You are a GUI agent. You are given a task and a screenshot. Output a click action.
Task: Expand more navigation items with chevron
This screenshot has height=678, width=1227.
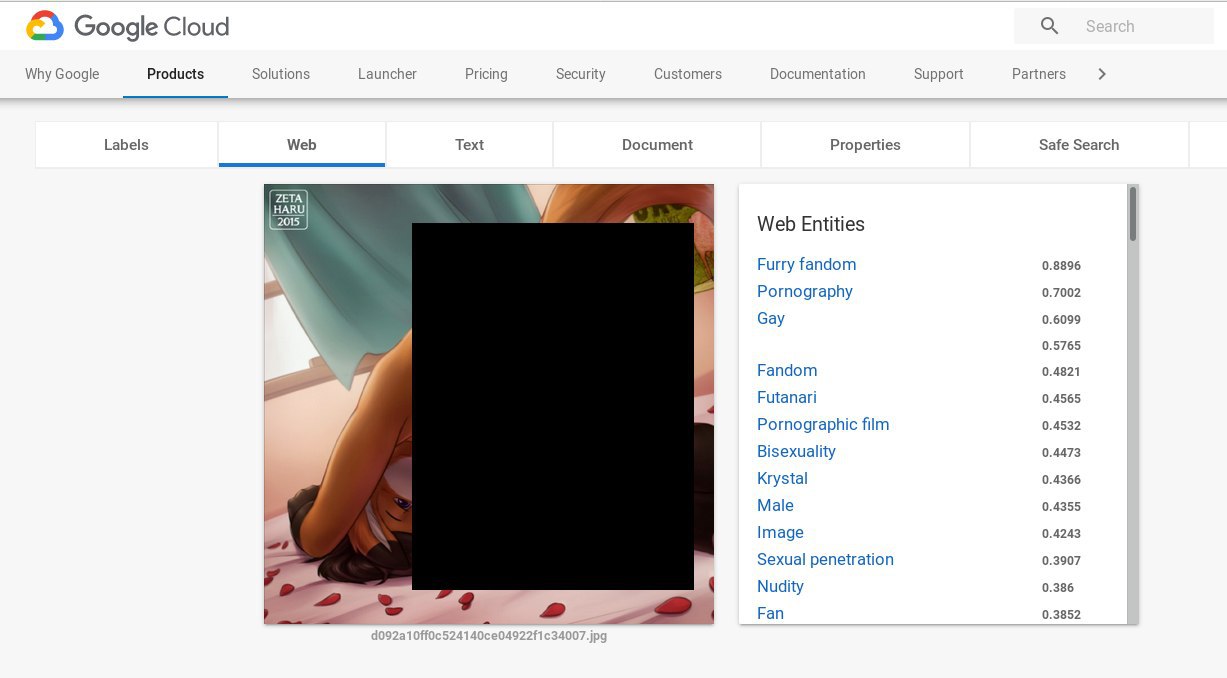[x=1102, y=74]
